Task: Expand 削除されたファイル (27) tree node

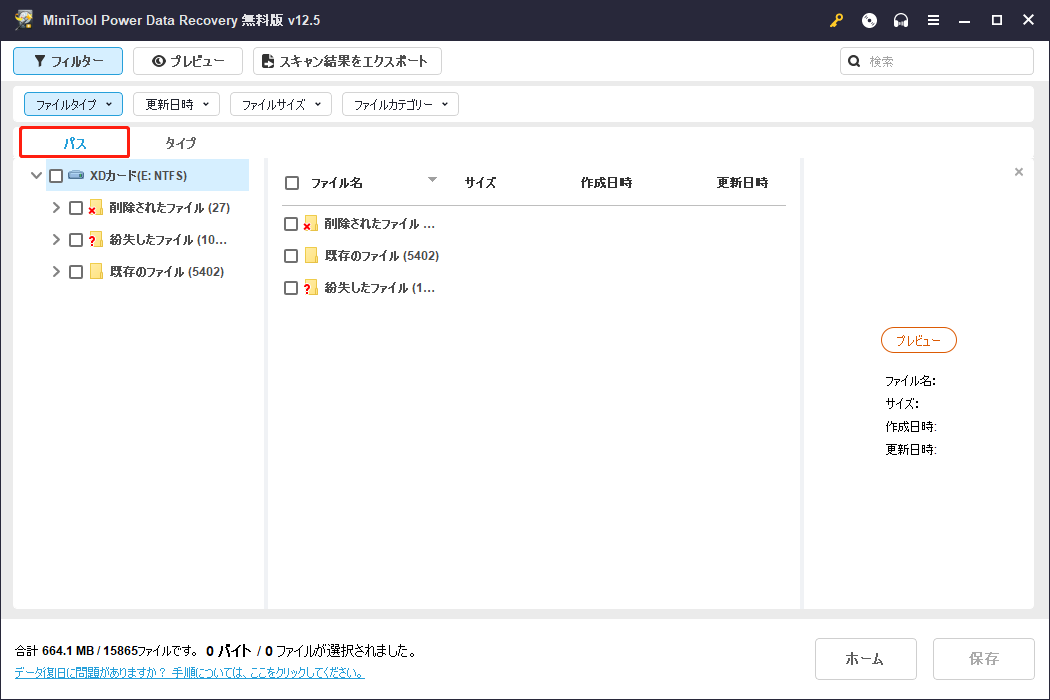Action: tap(56, 208)
